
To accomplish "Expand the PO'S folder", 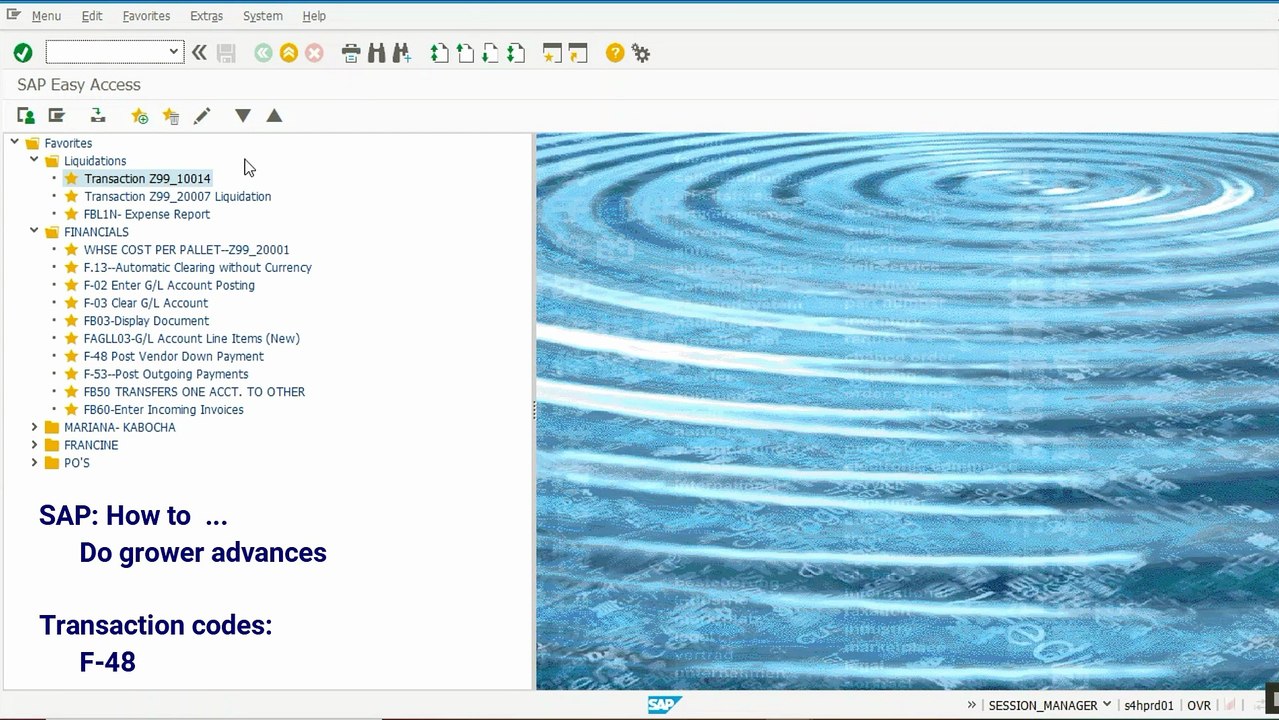I will (x=34, y=462).
